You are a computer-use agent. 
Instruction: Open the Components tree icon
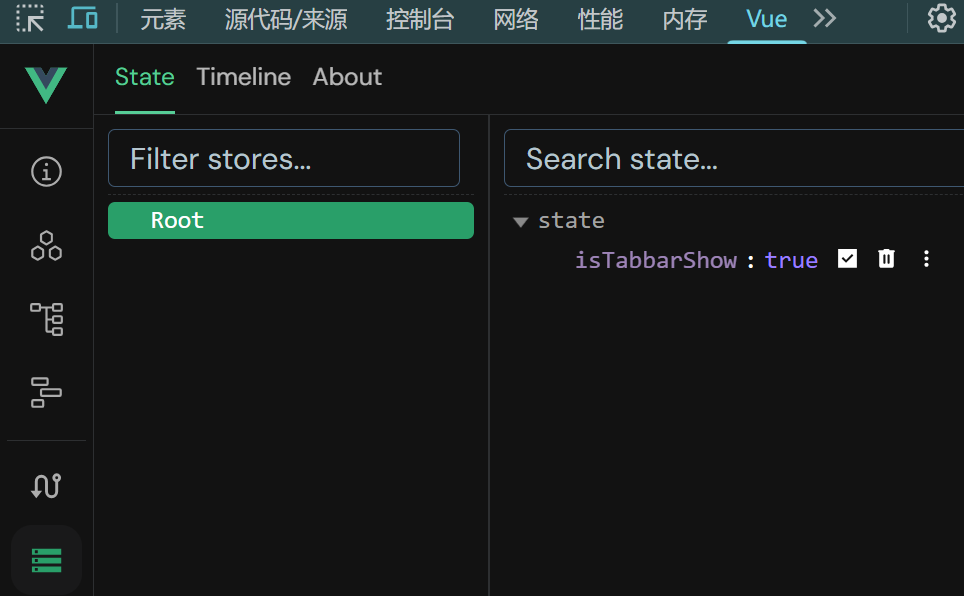[46, 319]
